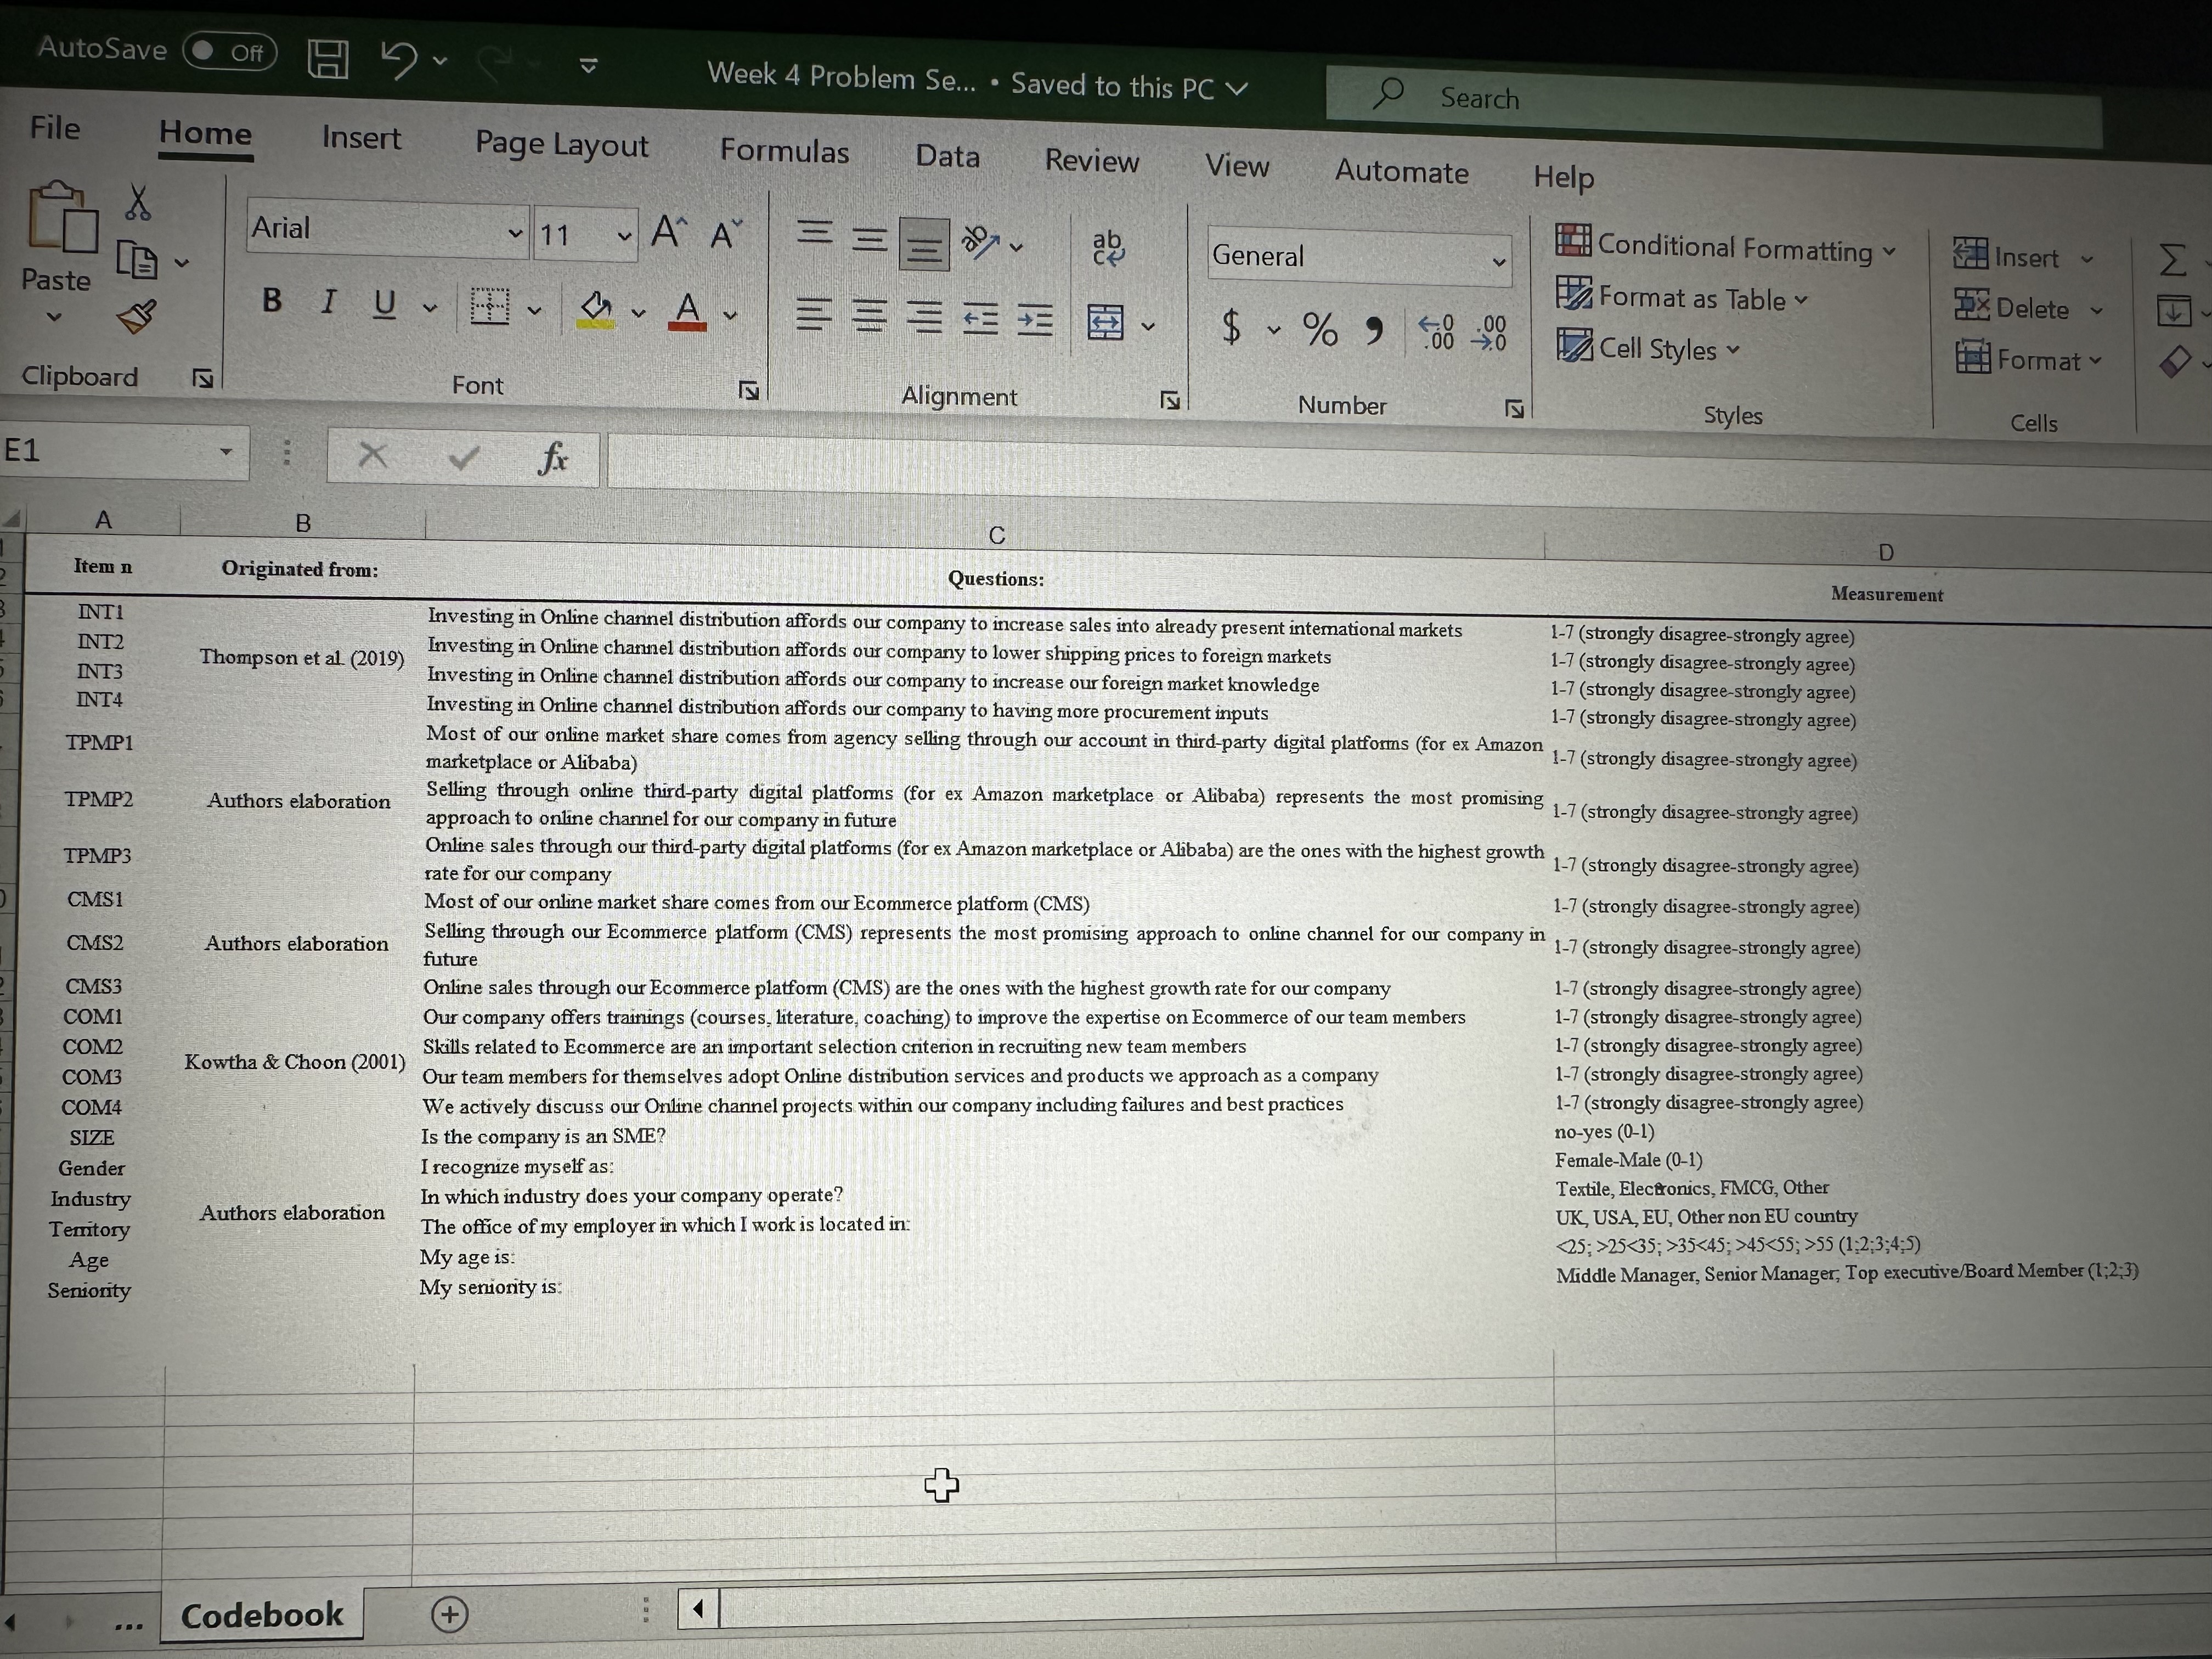
Task: Apply underline to selected cell
Action: tap(383, 305)
